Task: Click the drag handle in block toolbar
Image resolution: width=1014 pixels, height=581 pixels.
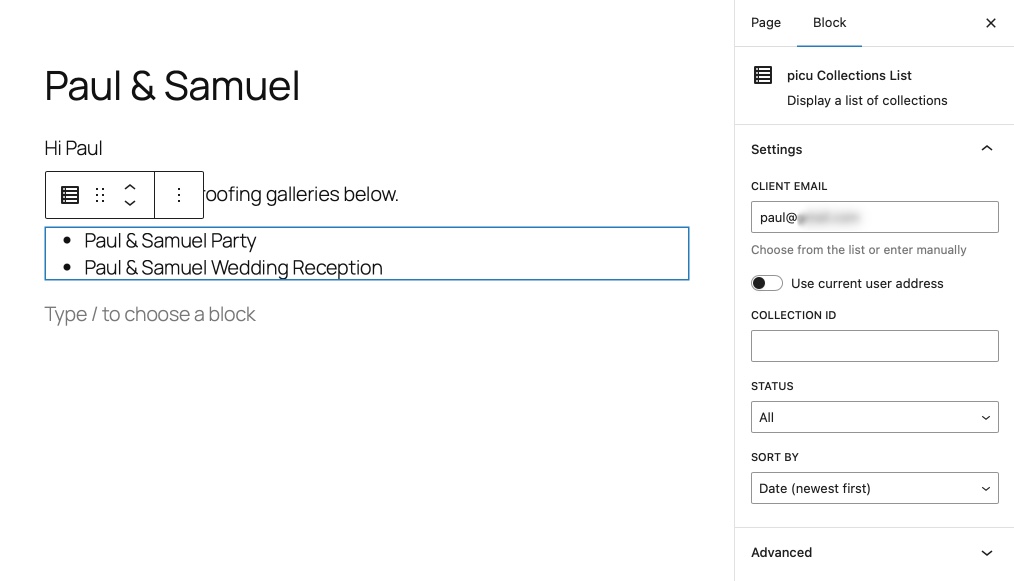Action: pos(100,195)
